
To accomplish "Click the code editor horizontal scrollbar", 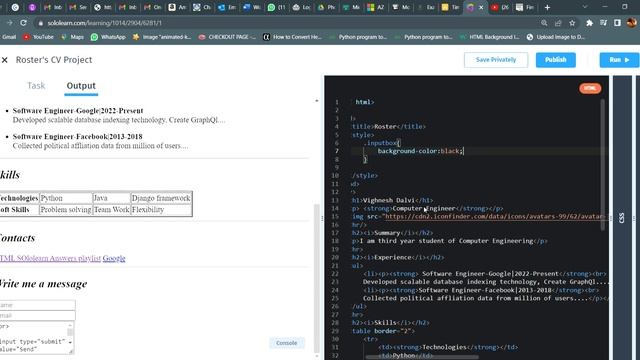I will [422, 357].
